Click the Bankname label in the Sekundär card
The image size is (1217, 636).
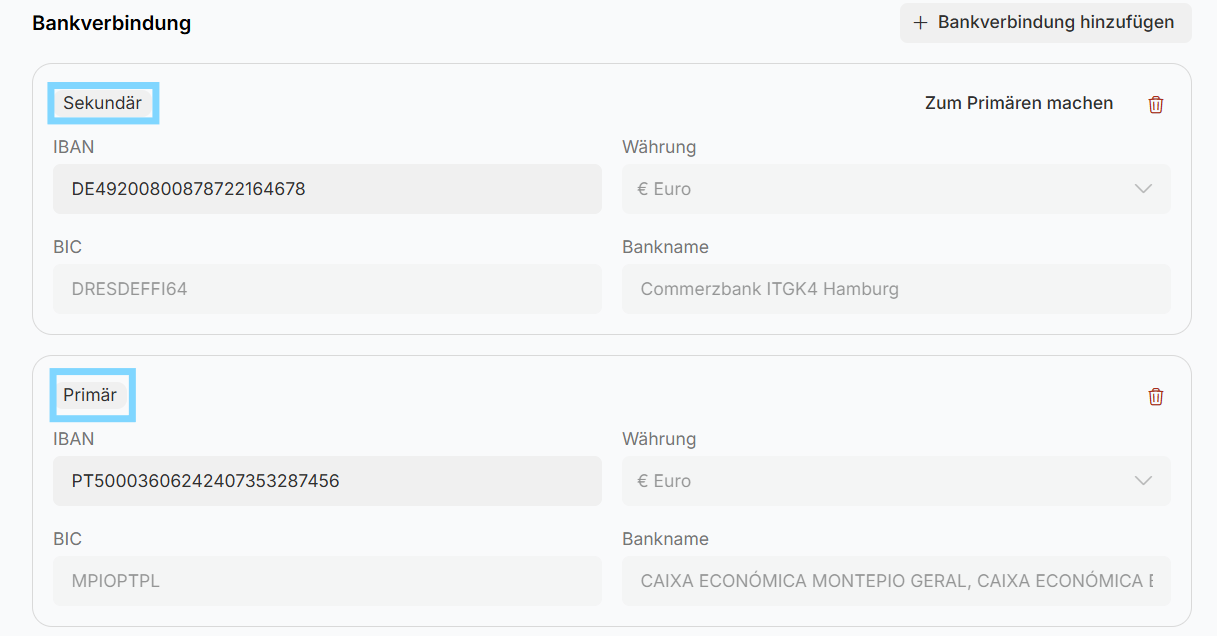tap(665, 247)
